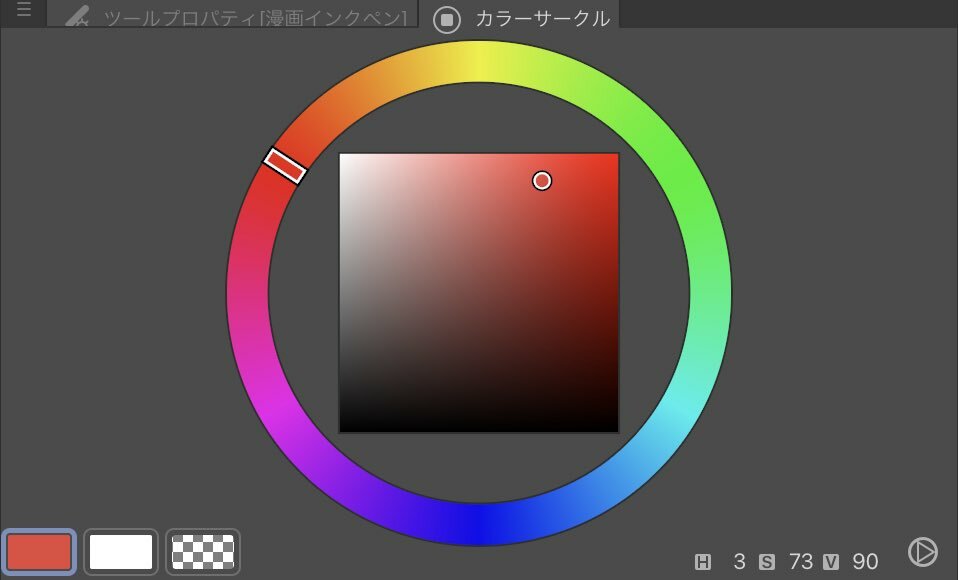Switch to the ツールプロパティ tab
This screenshot has height=580, width=958.
(233, 15)
